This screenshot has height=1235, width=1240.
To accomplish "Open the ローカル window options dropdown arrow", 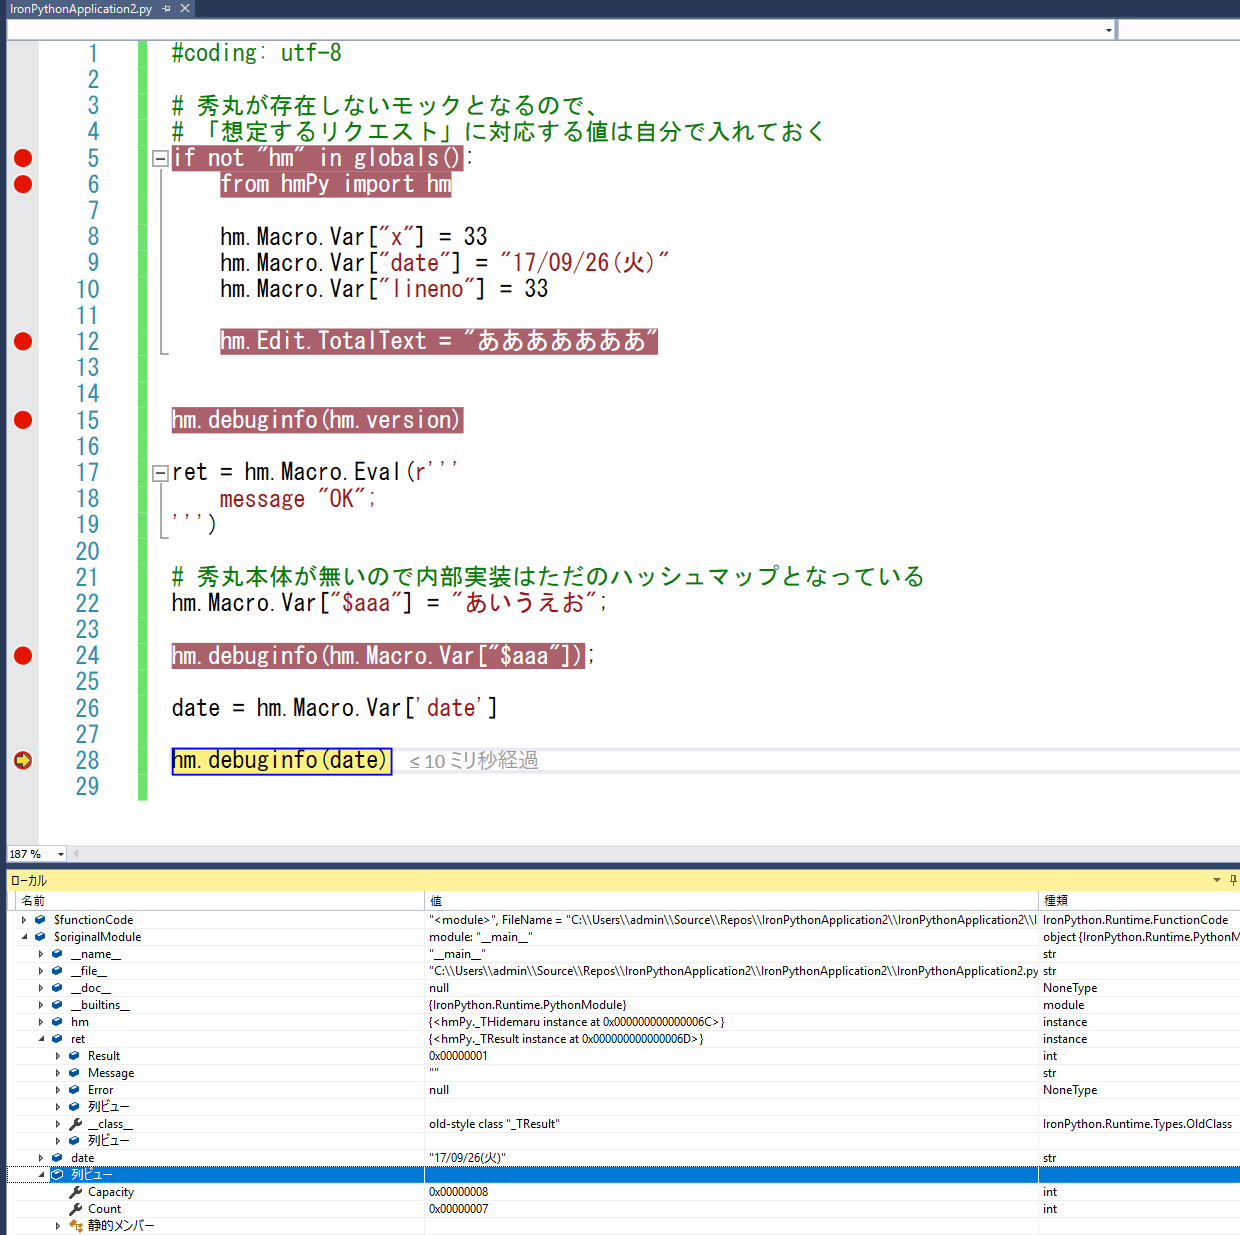I will point(1217,880).
